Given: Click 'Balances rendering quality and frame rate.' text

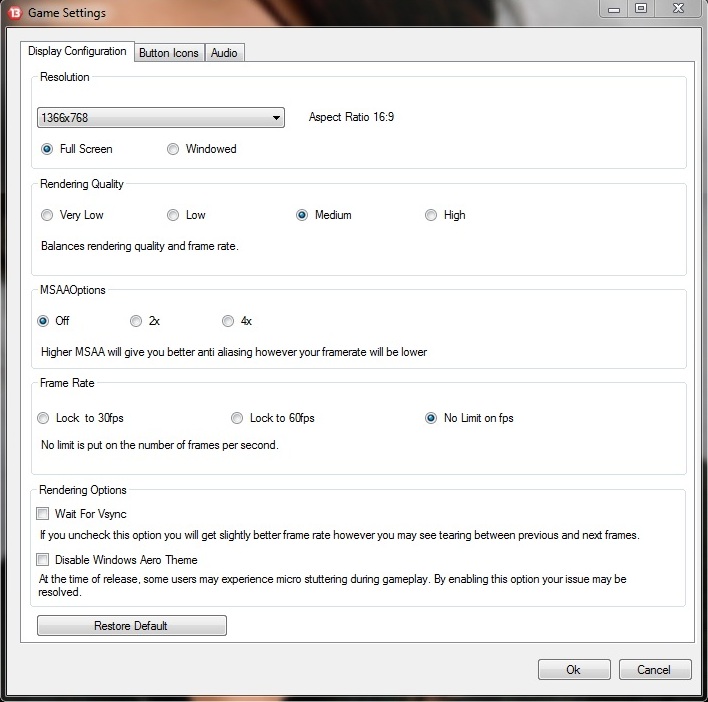Looking at the screenshot, I should click(140, 246).
